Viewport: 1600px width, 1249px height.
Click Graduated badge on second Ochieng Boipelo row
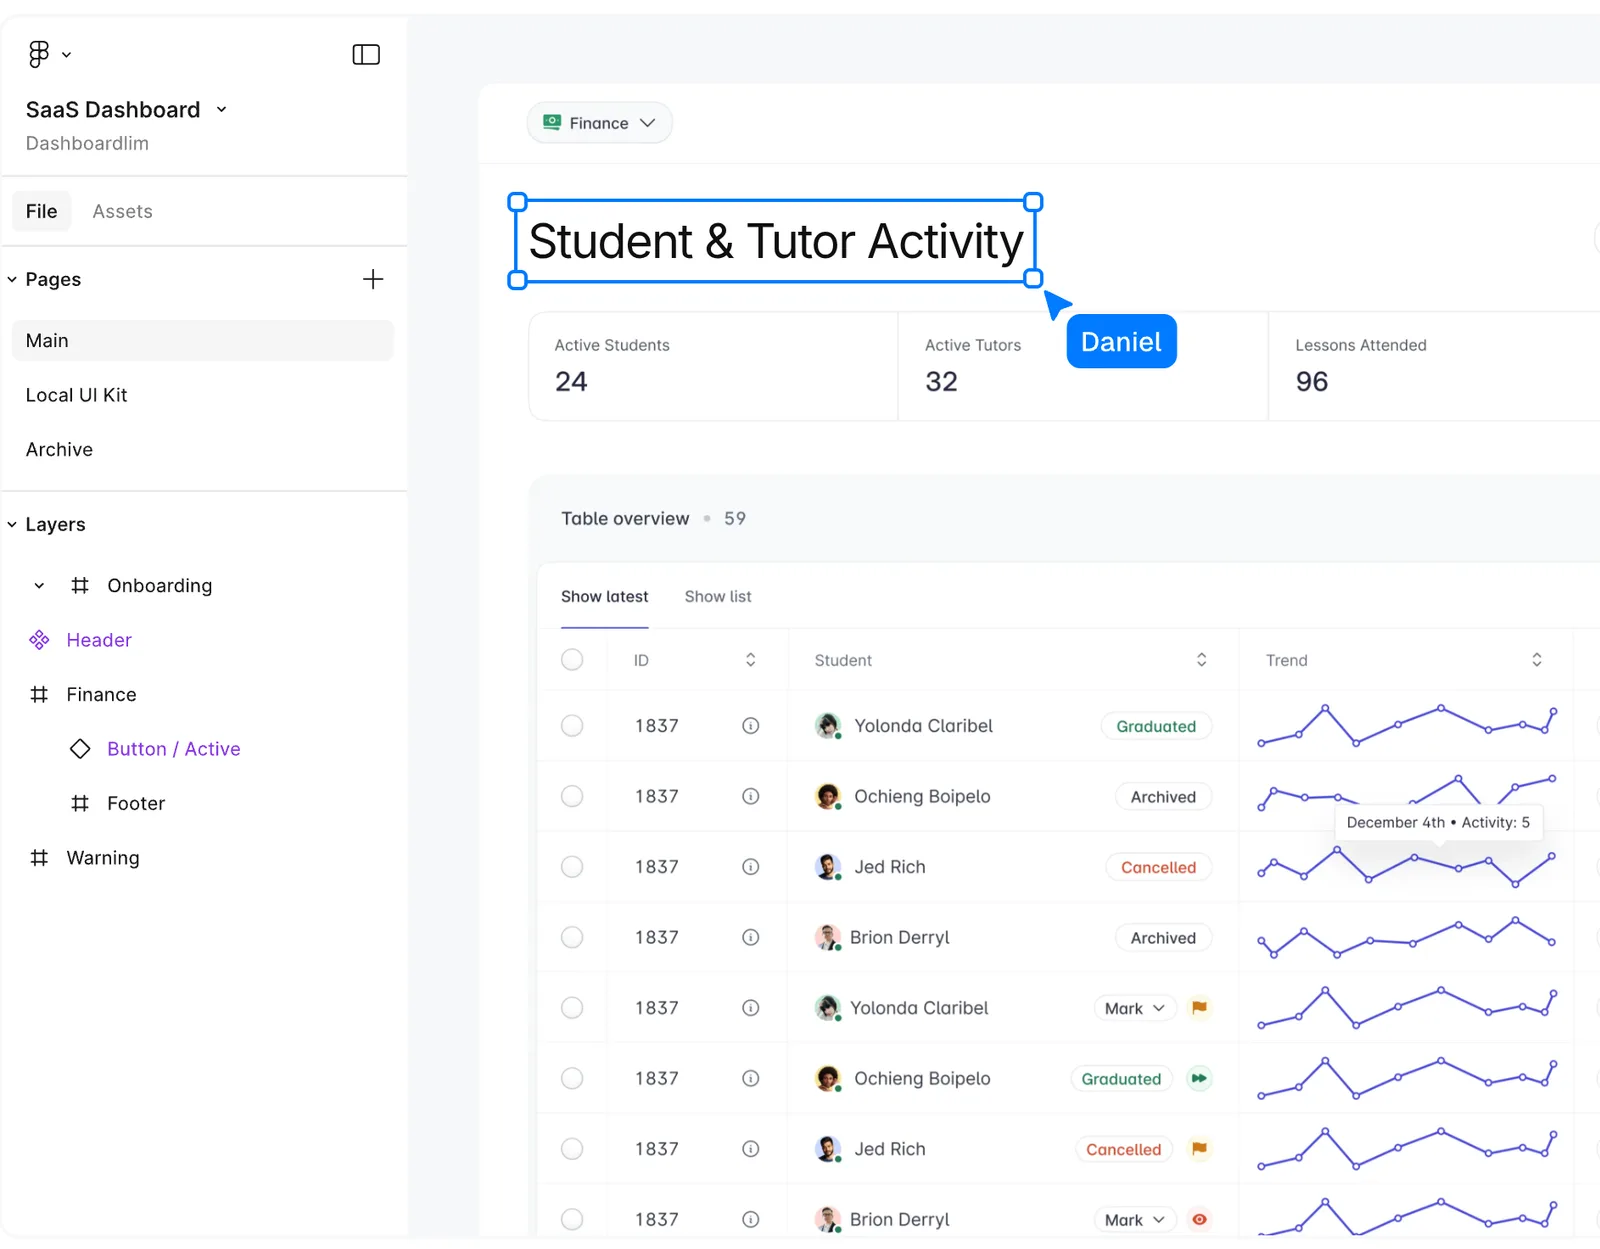1121,1079
